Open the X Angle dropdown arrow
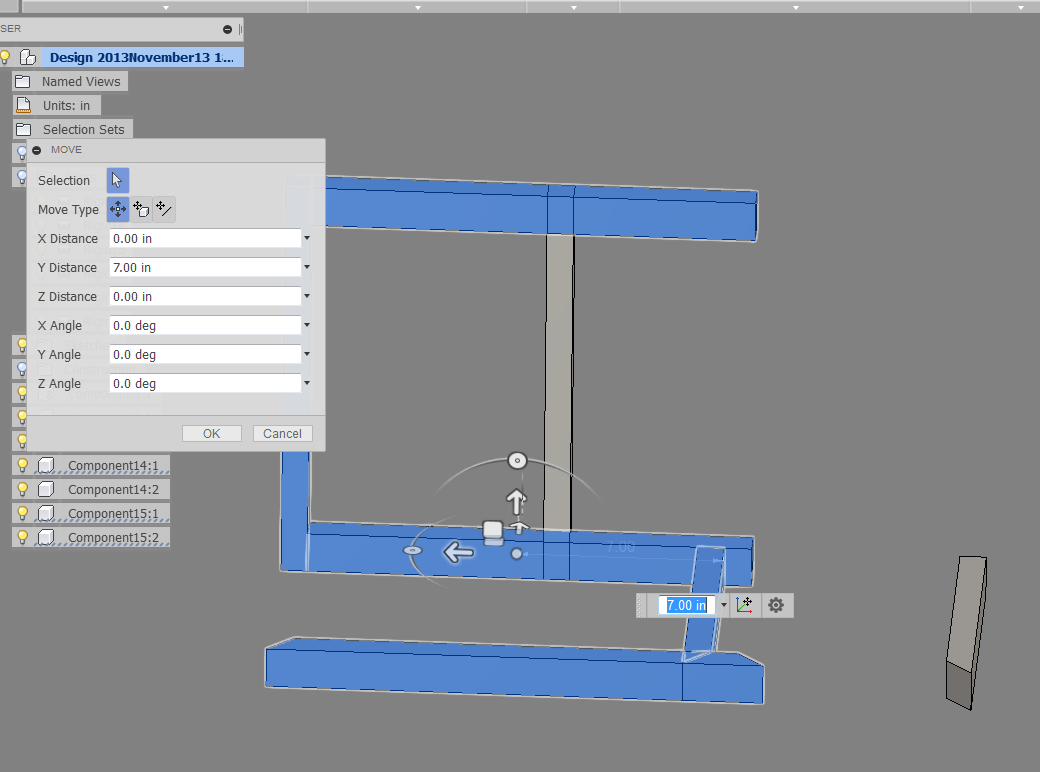Image resolution: width=1040 pixels, height=772 pixels. [x=307, y=326]
